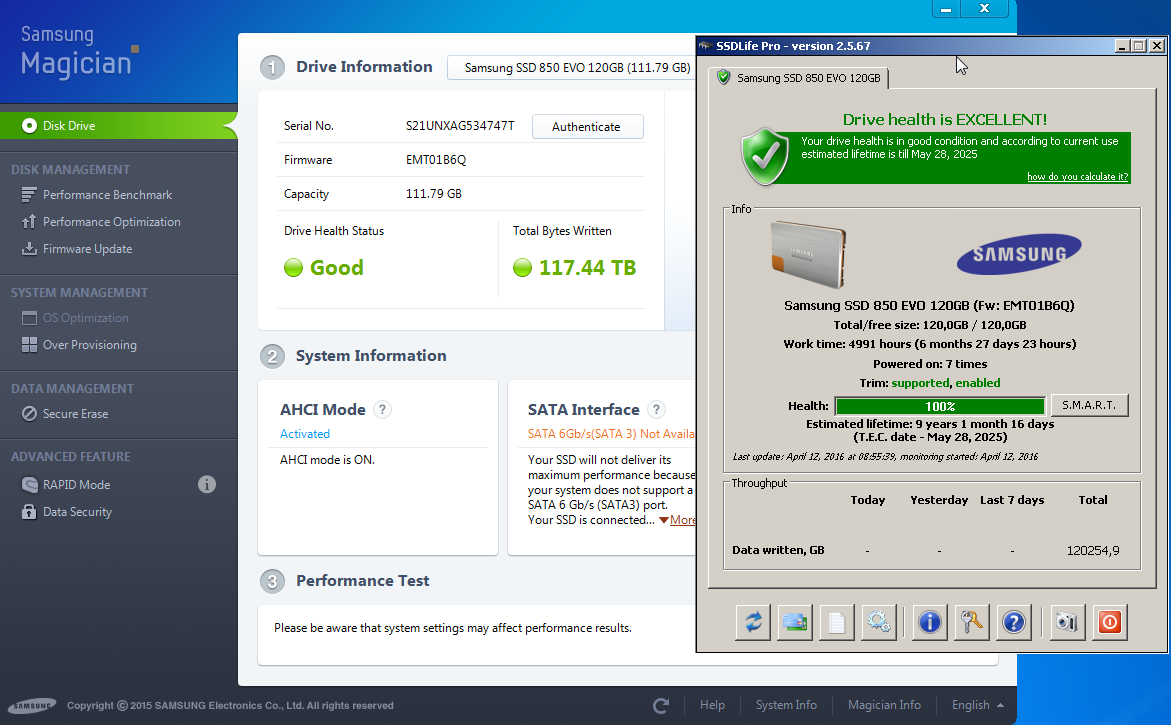This screenshot has height=725, width=1171.
Task: Click the 100% Health progress bar
Action: 939,406
